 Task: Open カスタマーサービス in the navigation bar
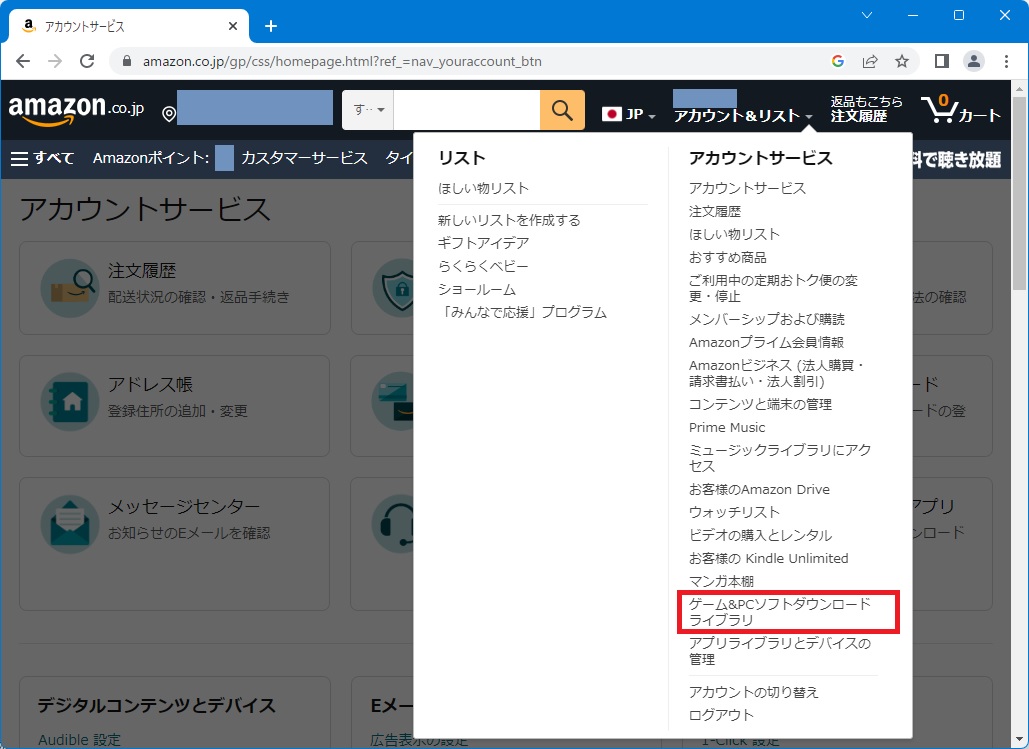304,158
